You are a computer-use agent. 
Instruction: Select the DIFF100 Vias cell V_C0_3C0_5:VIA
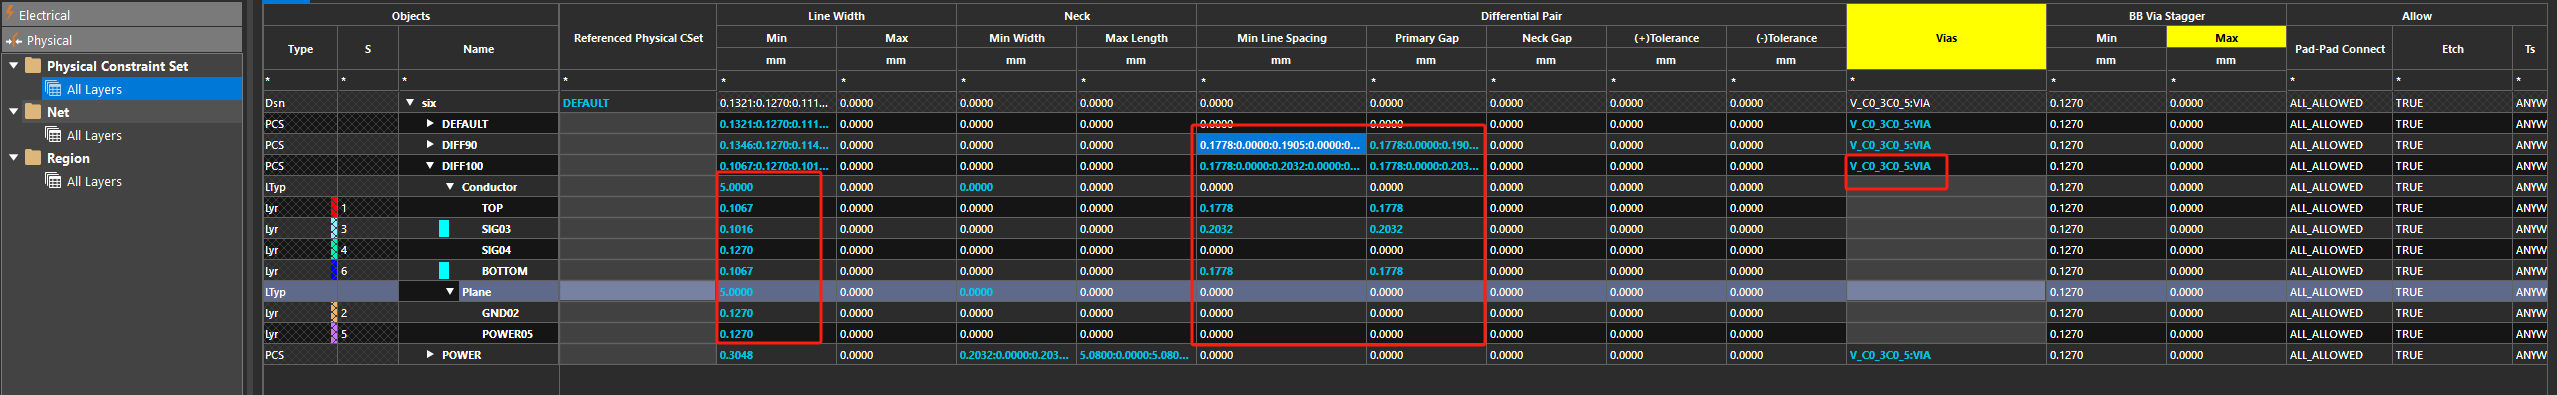point(1945,165)
